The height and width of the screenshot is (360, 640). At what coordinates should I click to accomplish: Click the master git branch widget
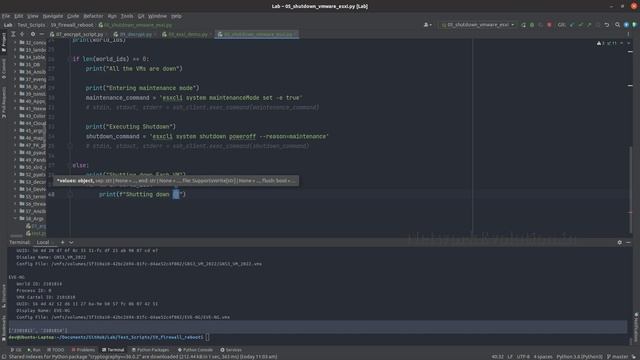(x=617, y=357)
